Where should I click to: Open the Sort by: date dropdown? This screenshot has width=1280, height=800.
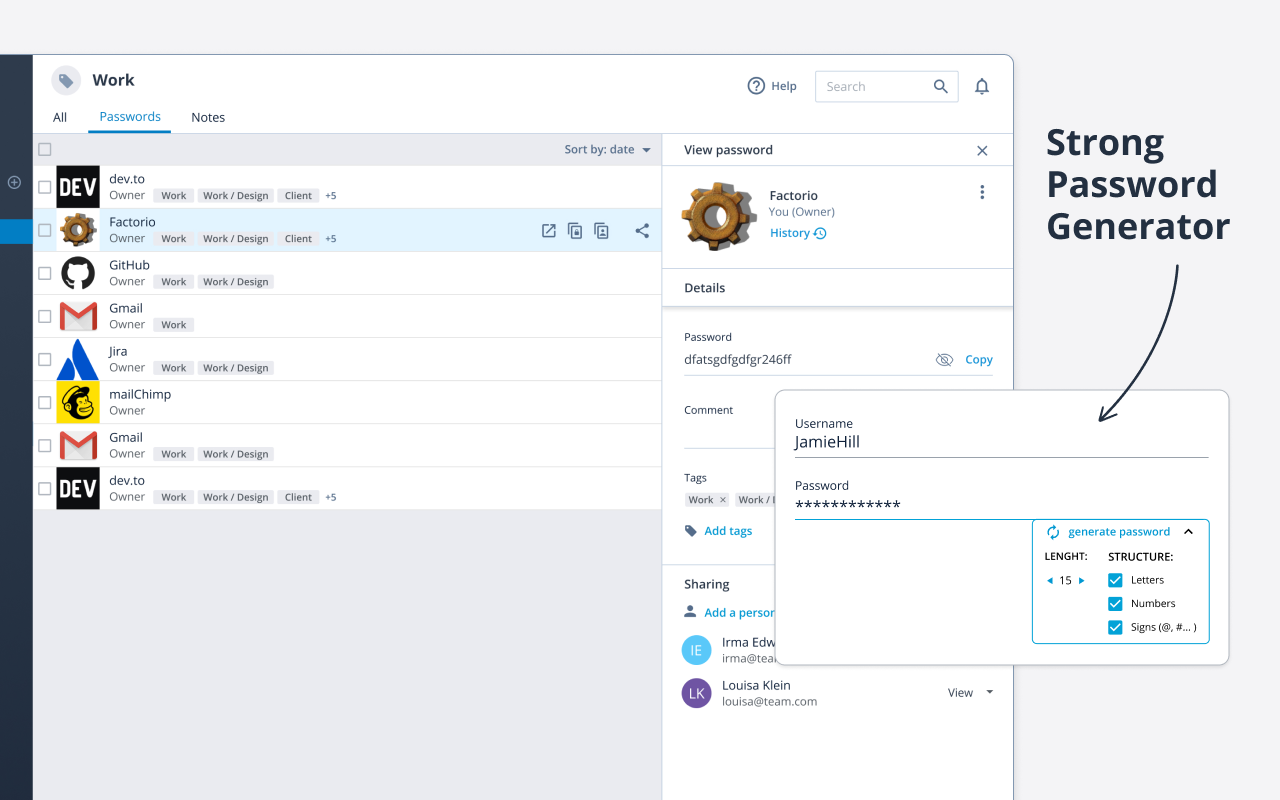pos(607,150)
